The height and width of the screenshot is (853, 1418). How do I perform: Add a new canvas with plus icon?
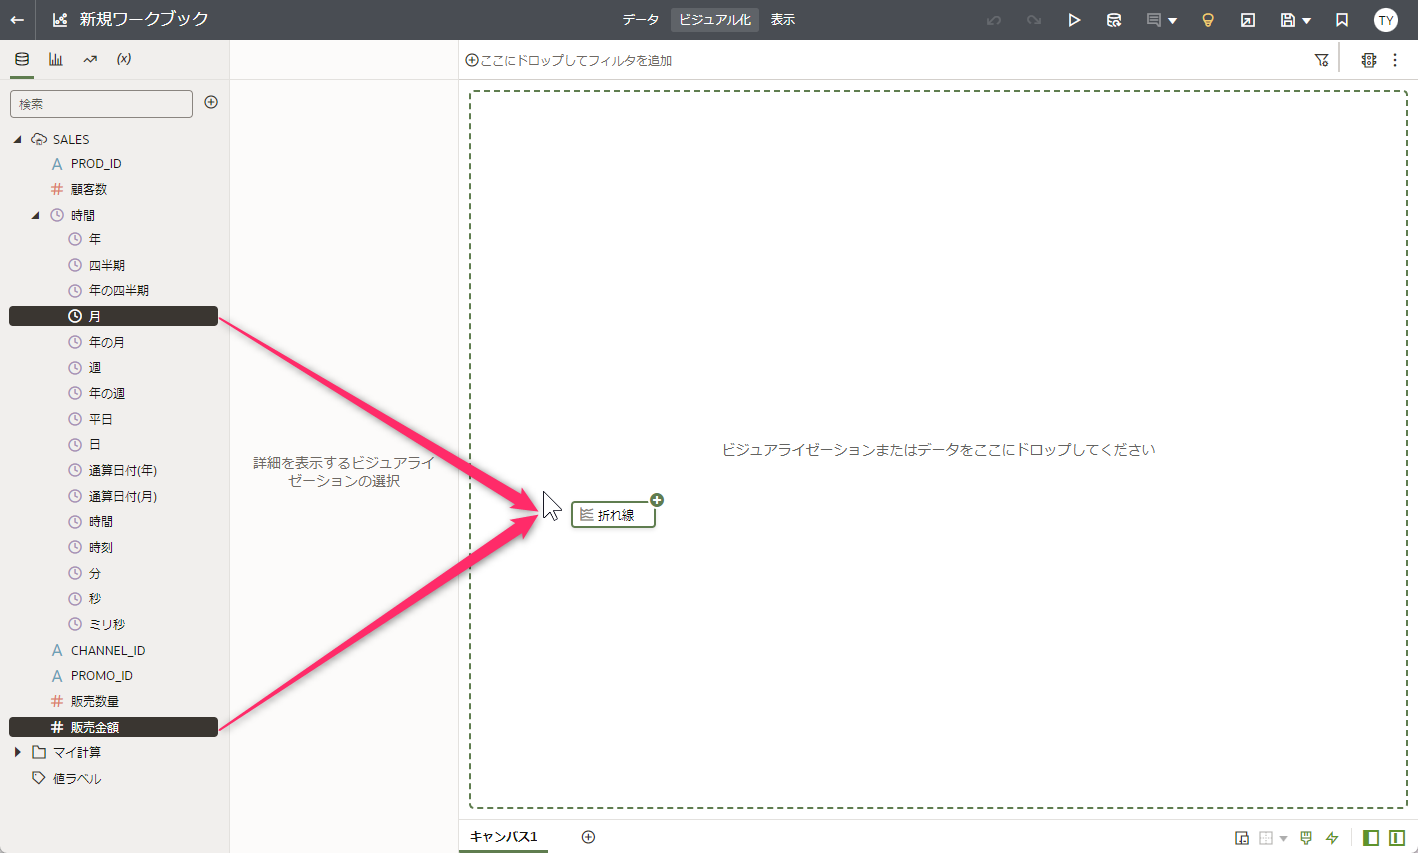click(588, 837)
